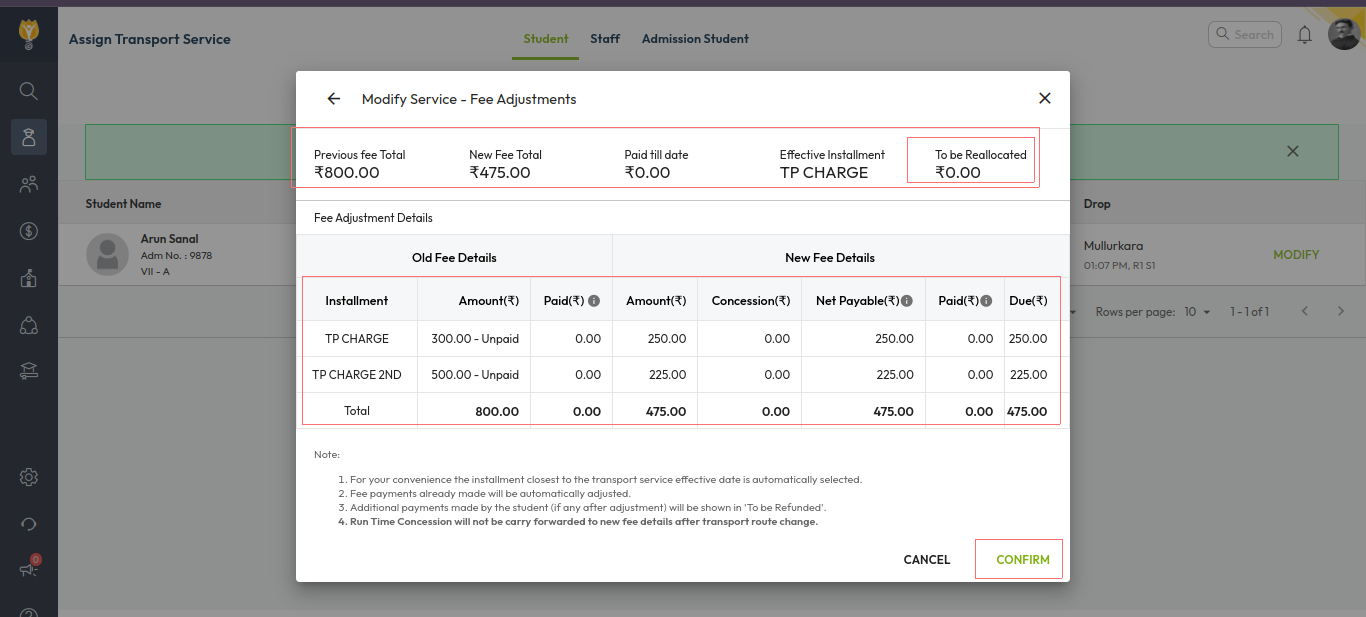Click info icon beside Old Fee Paid column

click(x=594, y=301)
